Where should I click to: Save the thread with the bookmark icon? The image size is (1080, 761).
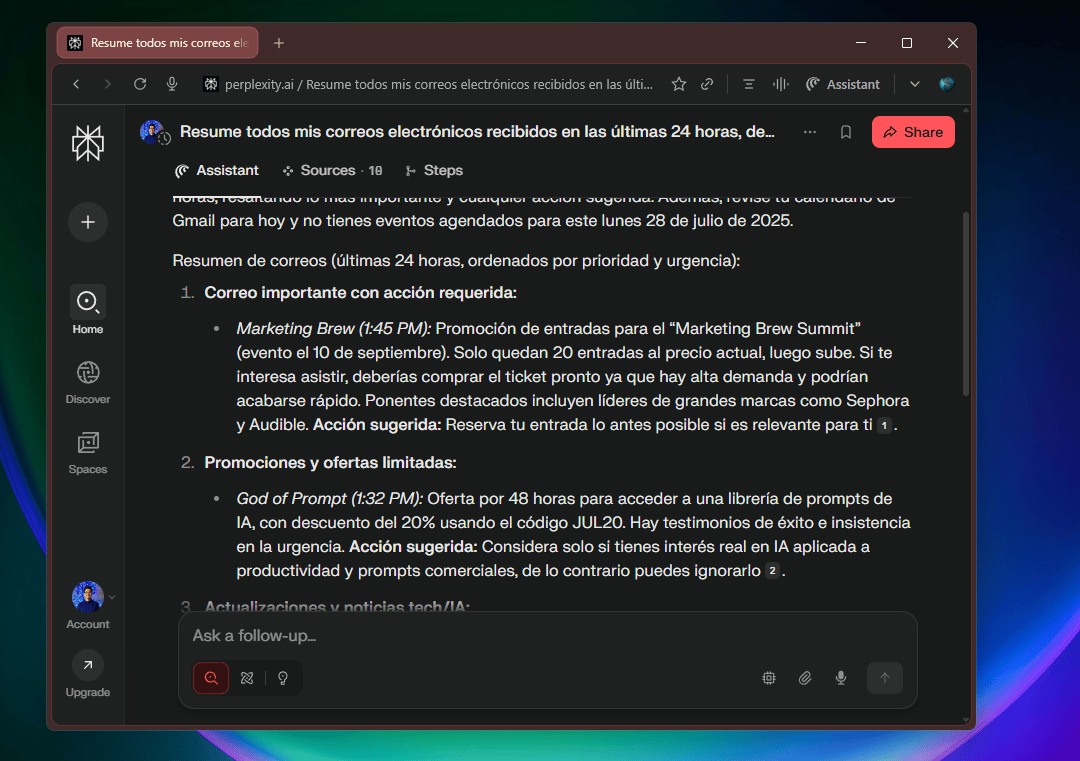pos(846,132)
